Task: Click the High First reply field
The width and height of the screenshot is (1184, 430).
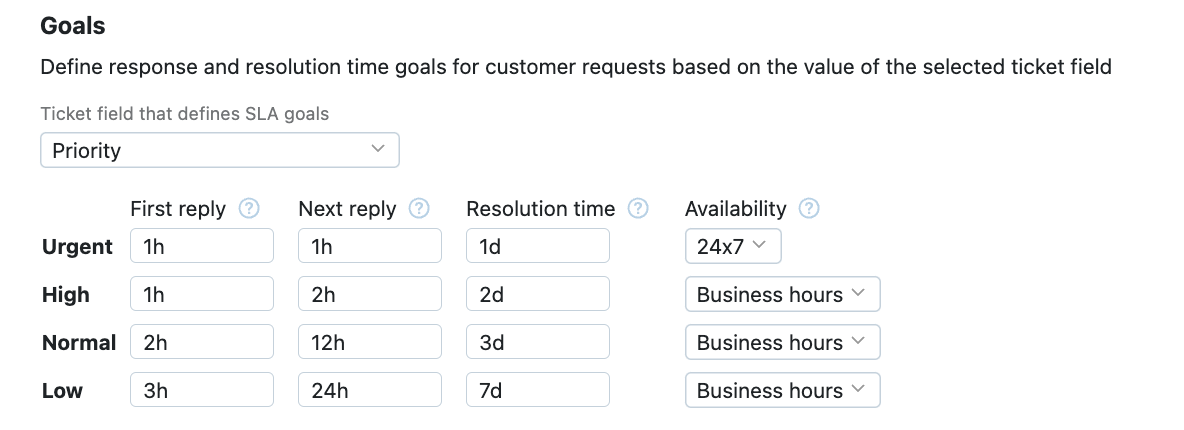Action: pos(202,295)
